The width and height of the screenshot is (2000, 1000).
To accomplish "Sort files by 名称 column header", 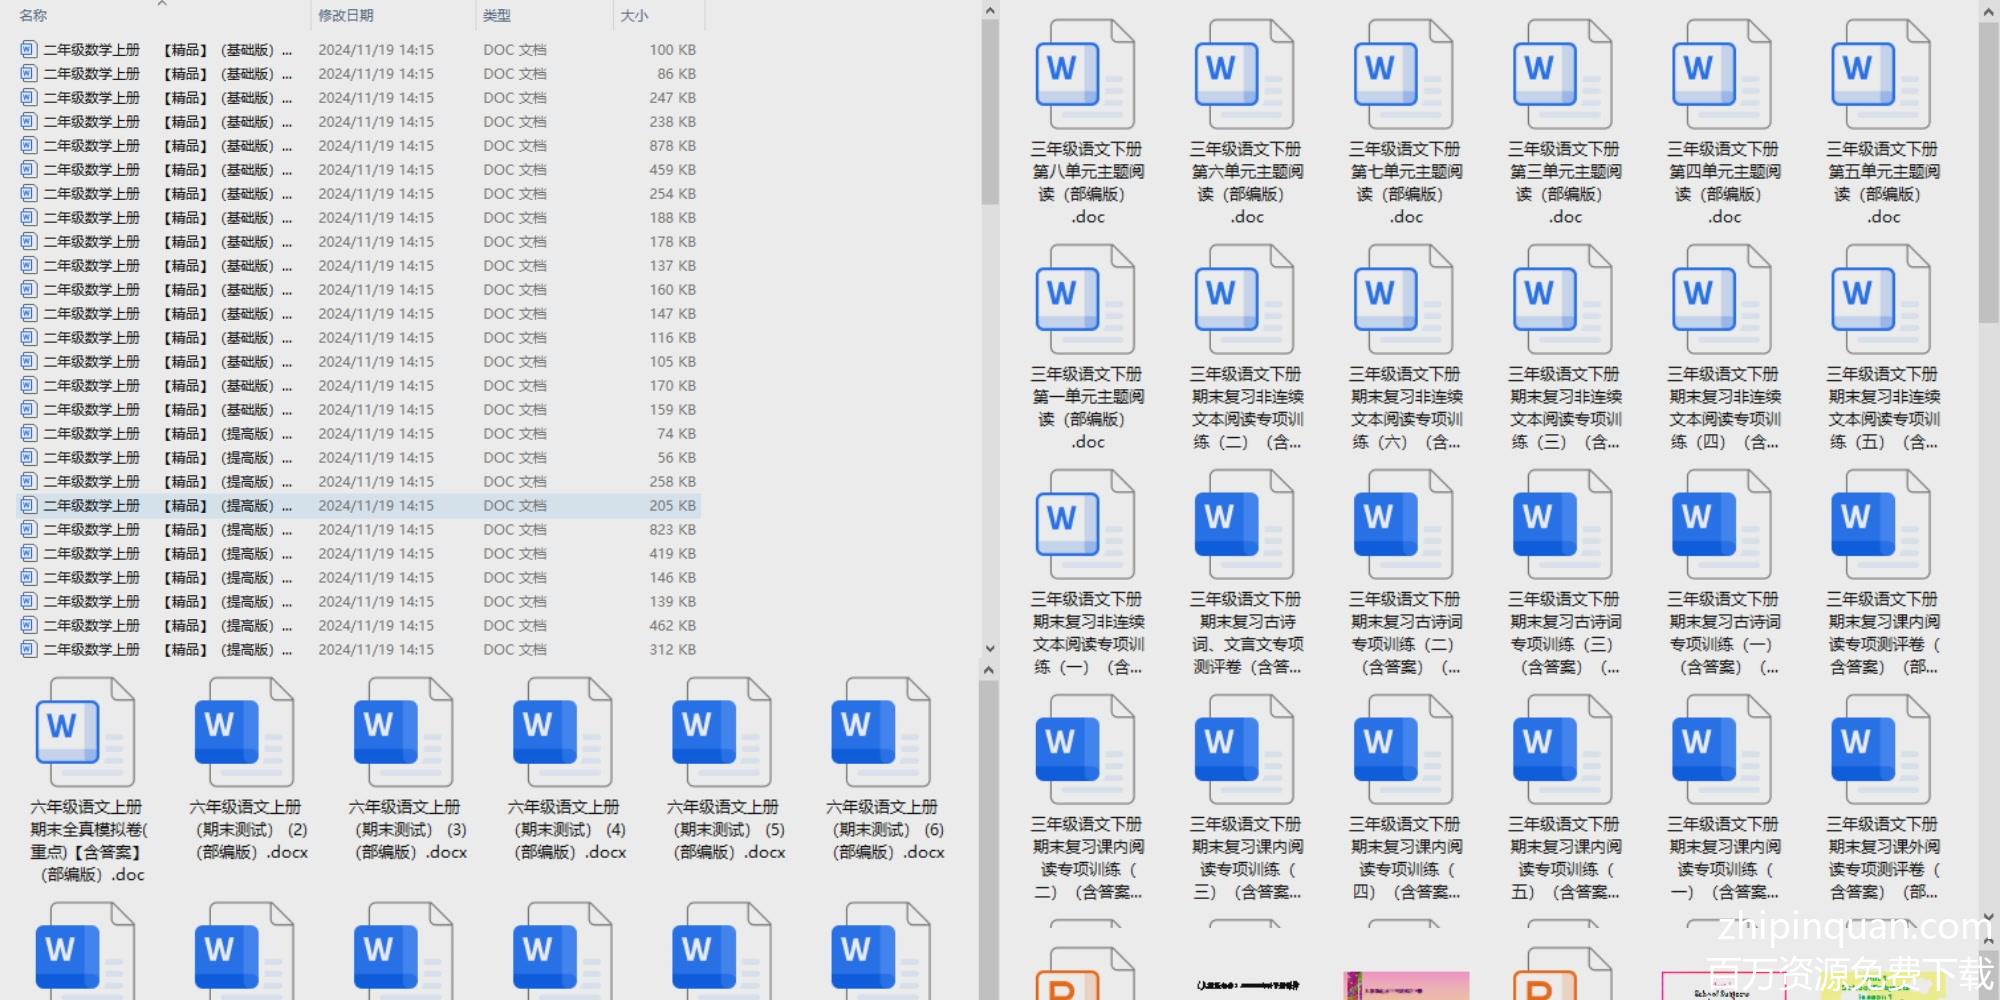I will click(34, 16).
